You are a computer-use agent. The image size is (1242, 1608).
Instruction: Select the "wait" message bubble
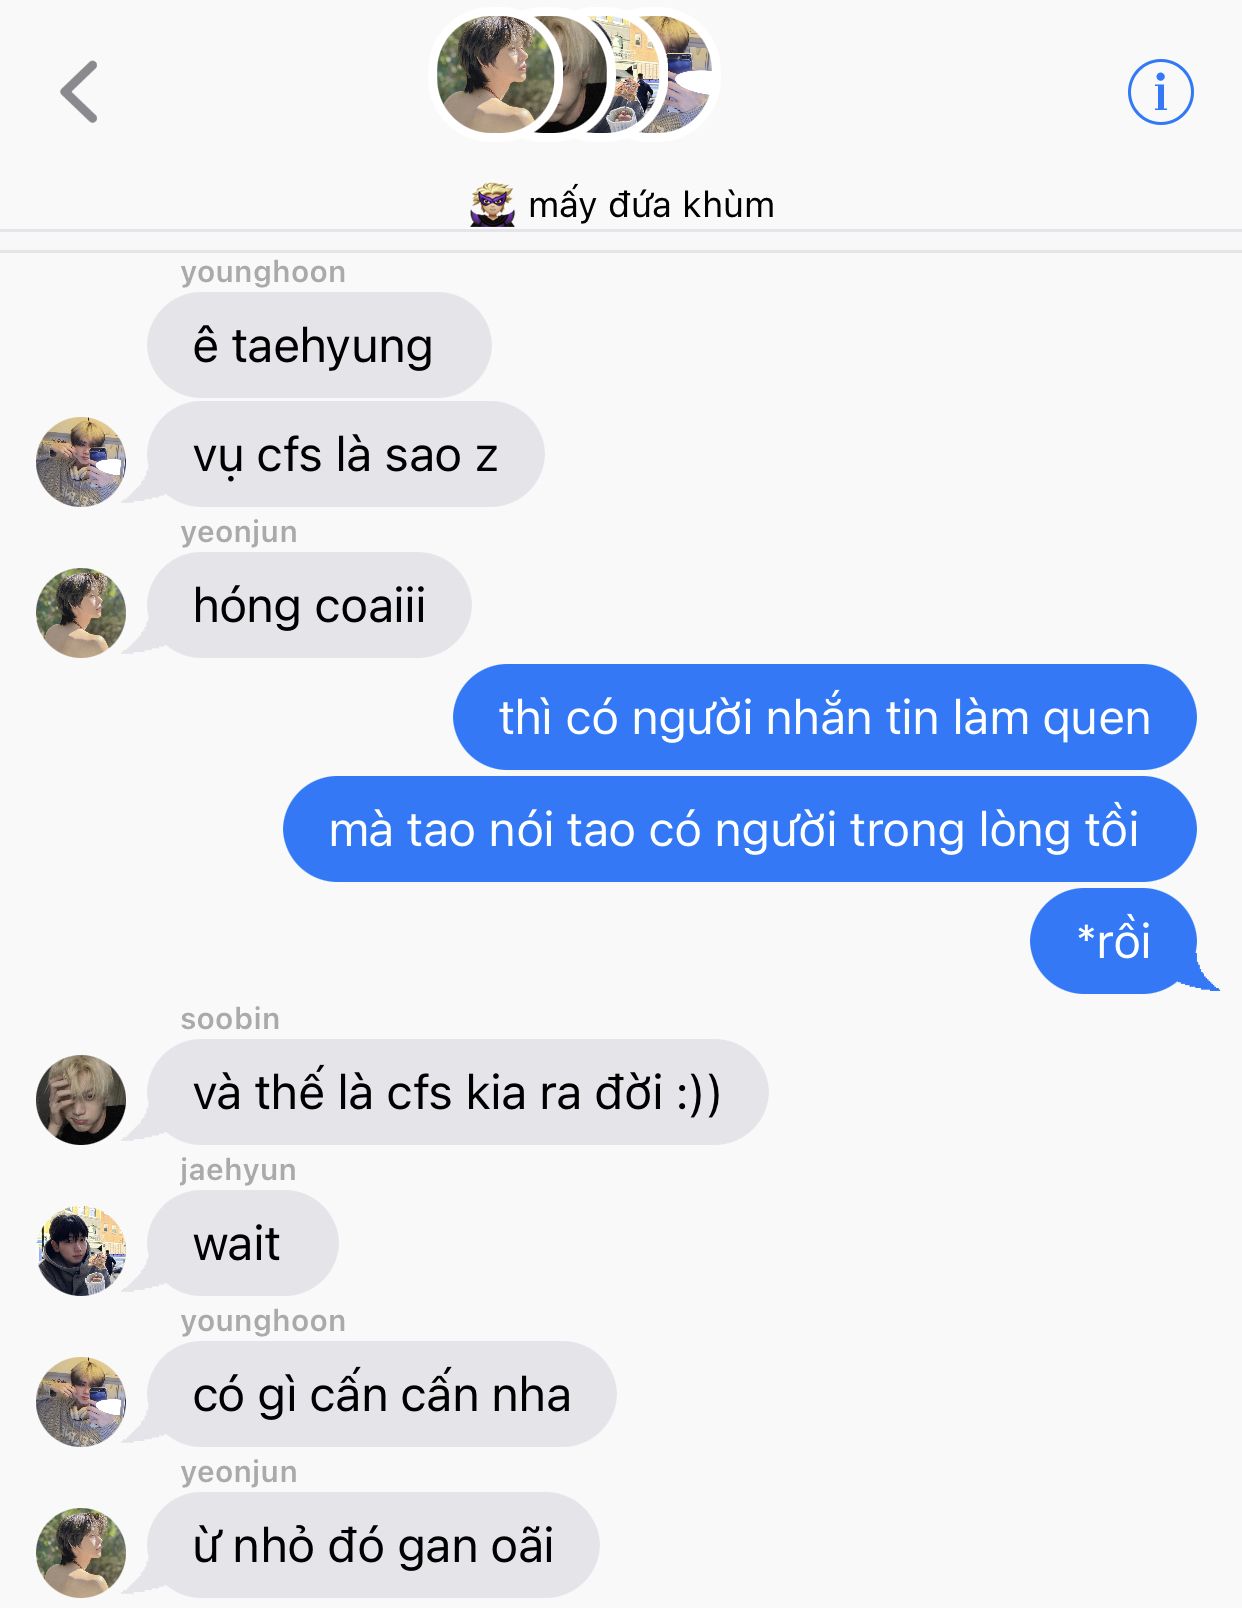click(x=242, y=1243)
